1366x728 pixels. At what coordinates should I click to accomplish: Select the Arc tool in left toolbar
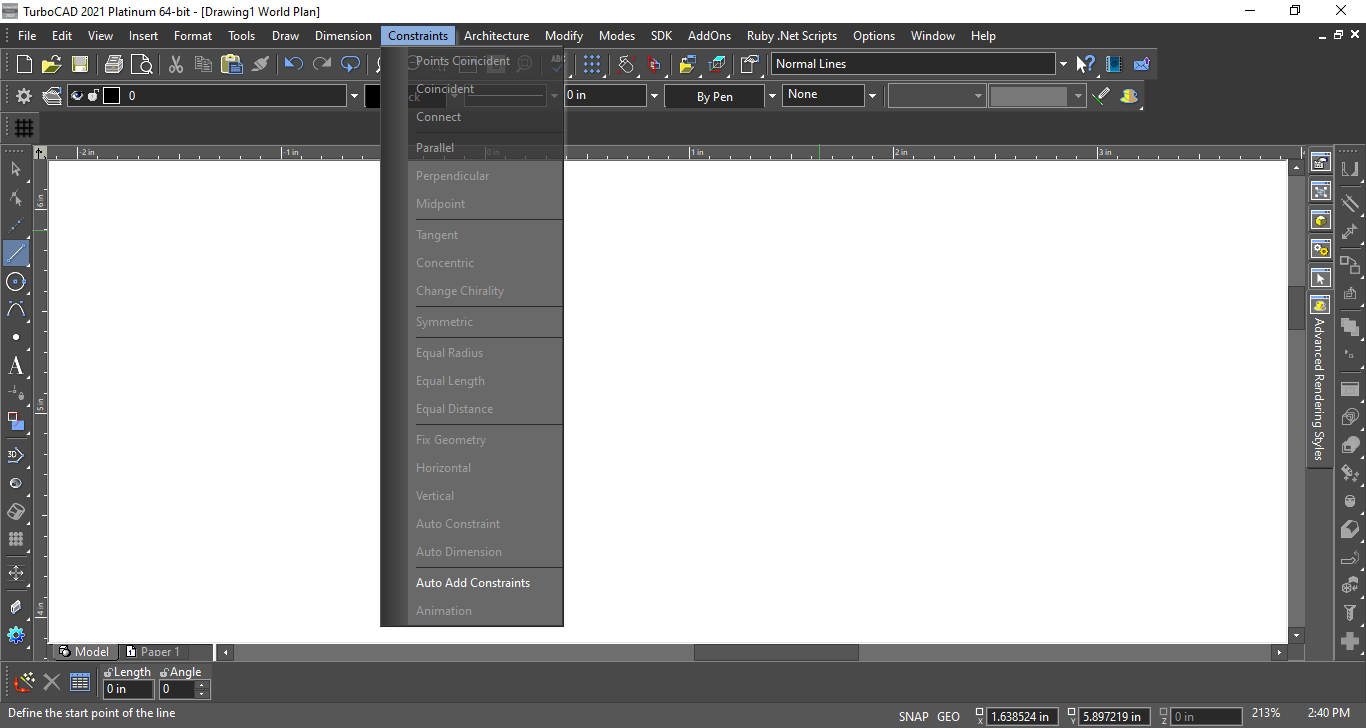coord(16,309)
